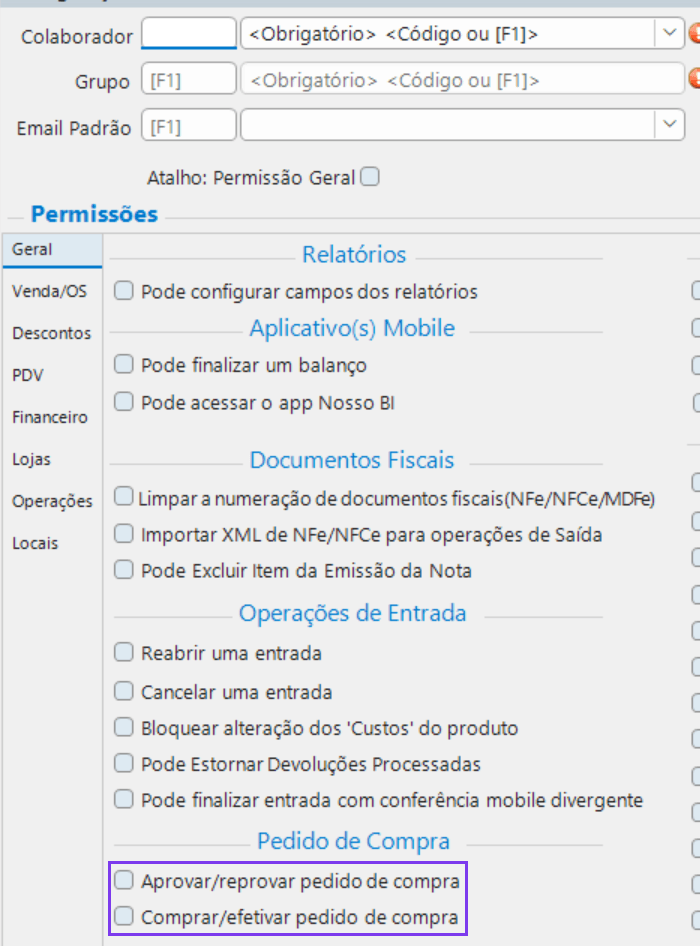Enable Reabrir uma entrada permission
The height and width of the screenshot is (946, 700).
tap(124, 652)
